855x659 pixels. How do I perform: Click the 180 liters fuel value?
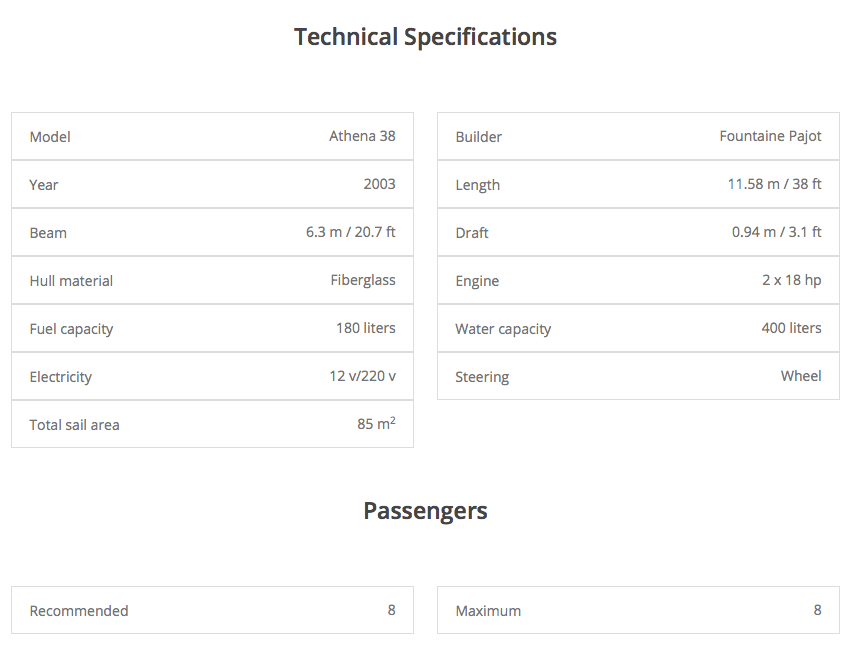tap(365, 328)
